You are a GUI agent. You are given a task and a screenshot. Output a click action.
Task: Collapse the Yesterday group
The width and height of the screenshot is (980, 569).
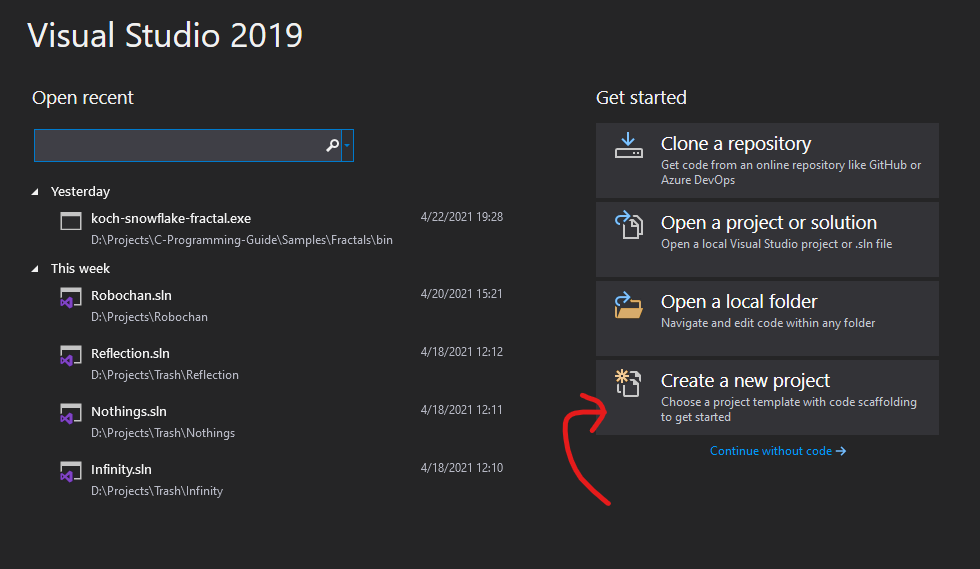[x=35, y=192]
